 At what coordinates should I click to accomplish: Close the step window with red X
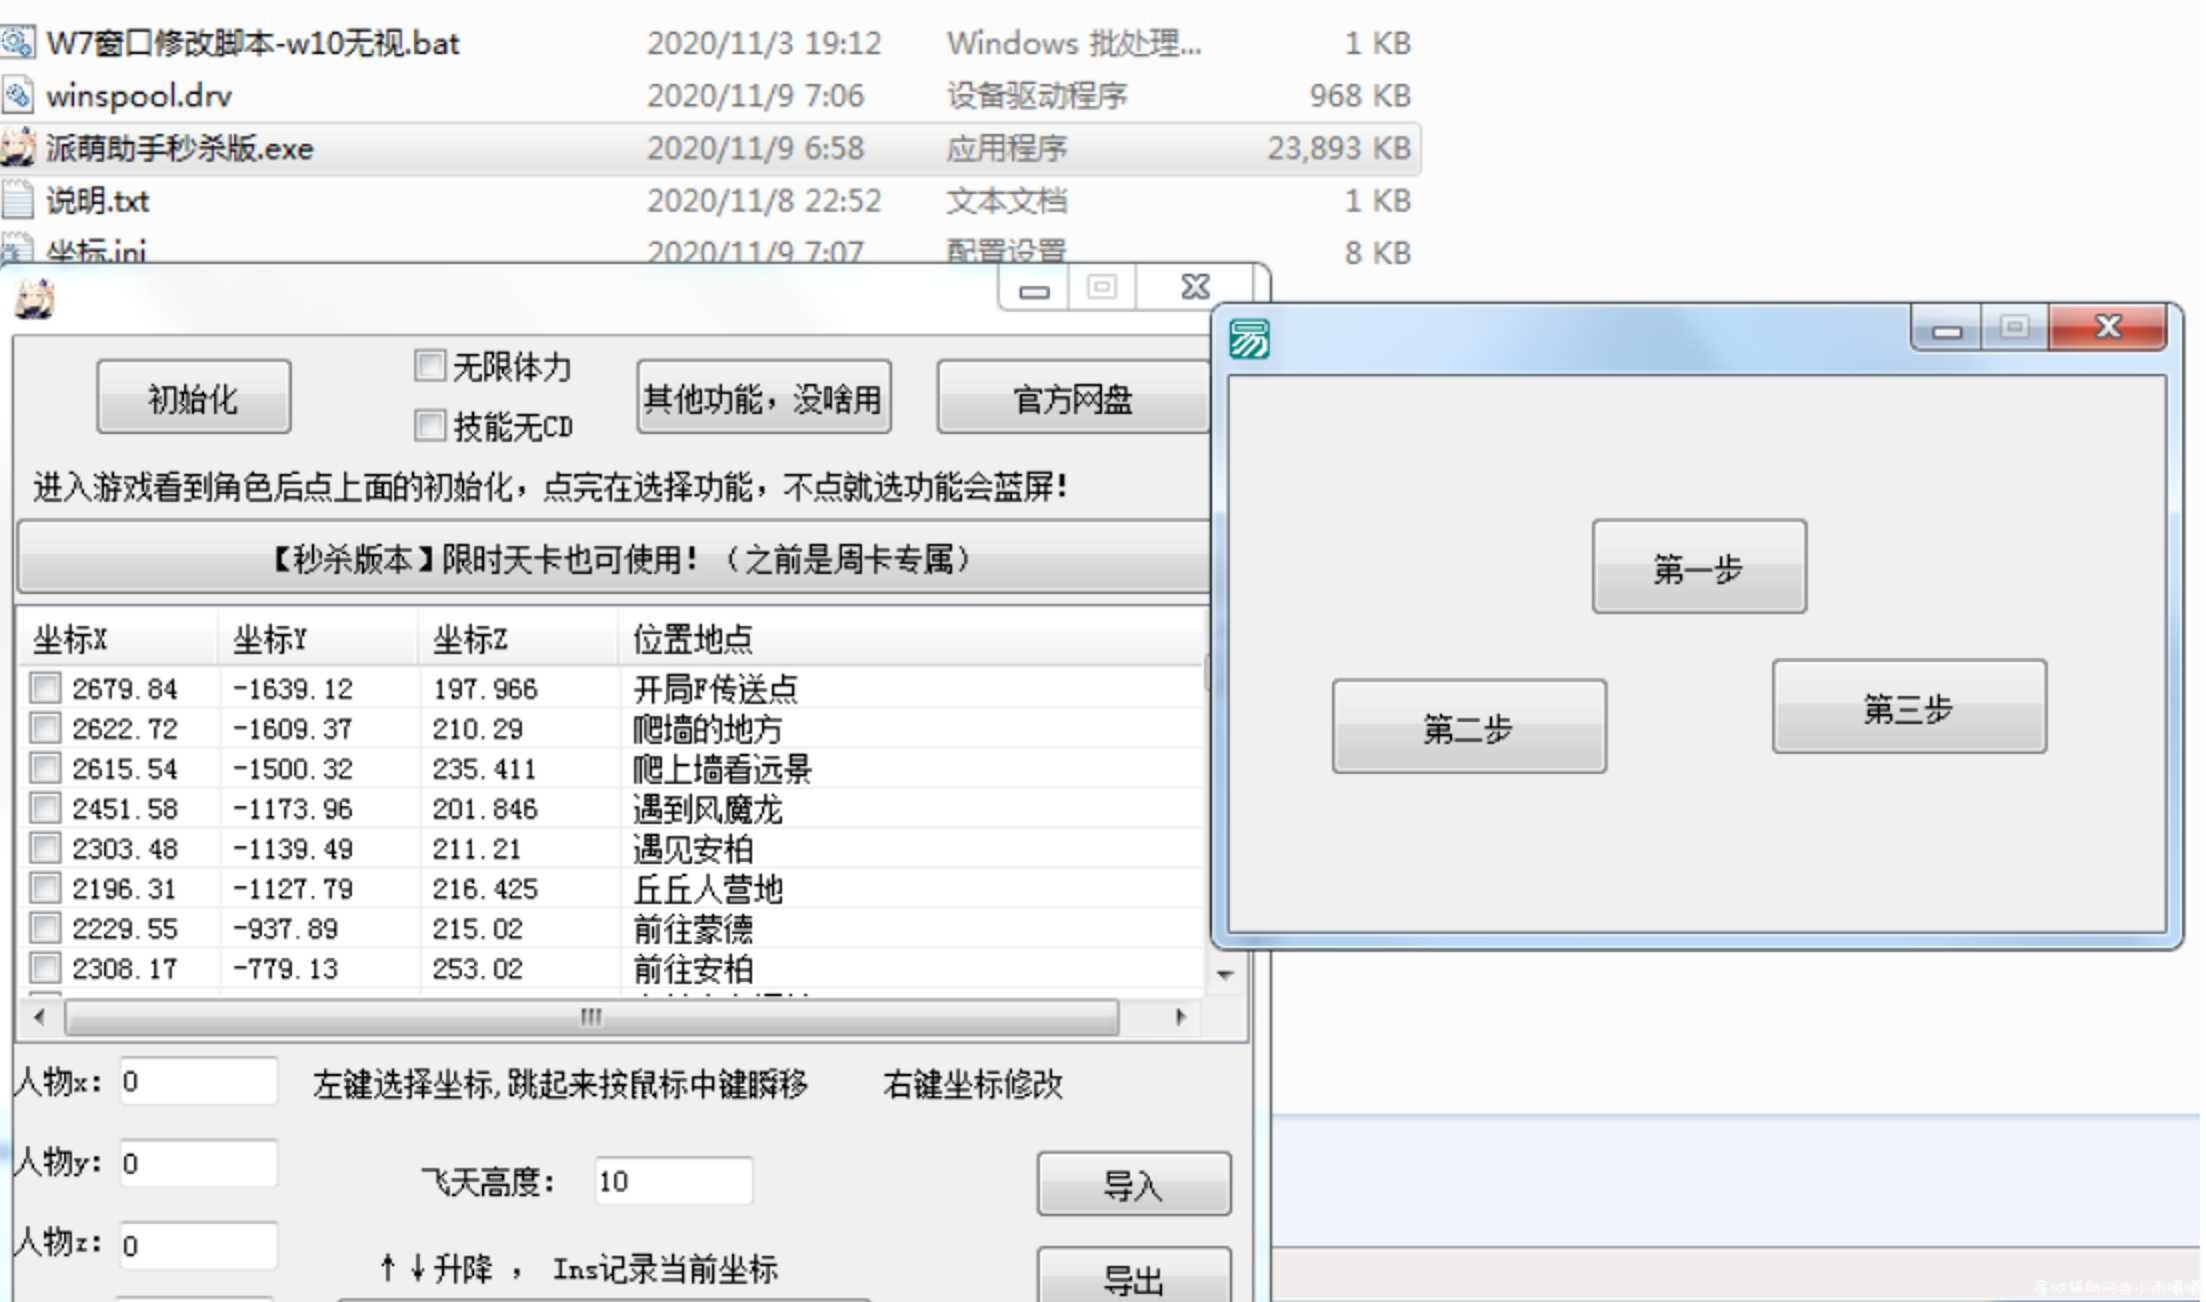point(2108,328)
